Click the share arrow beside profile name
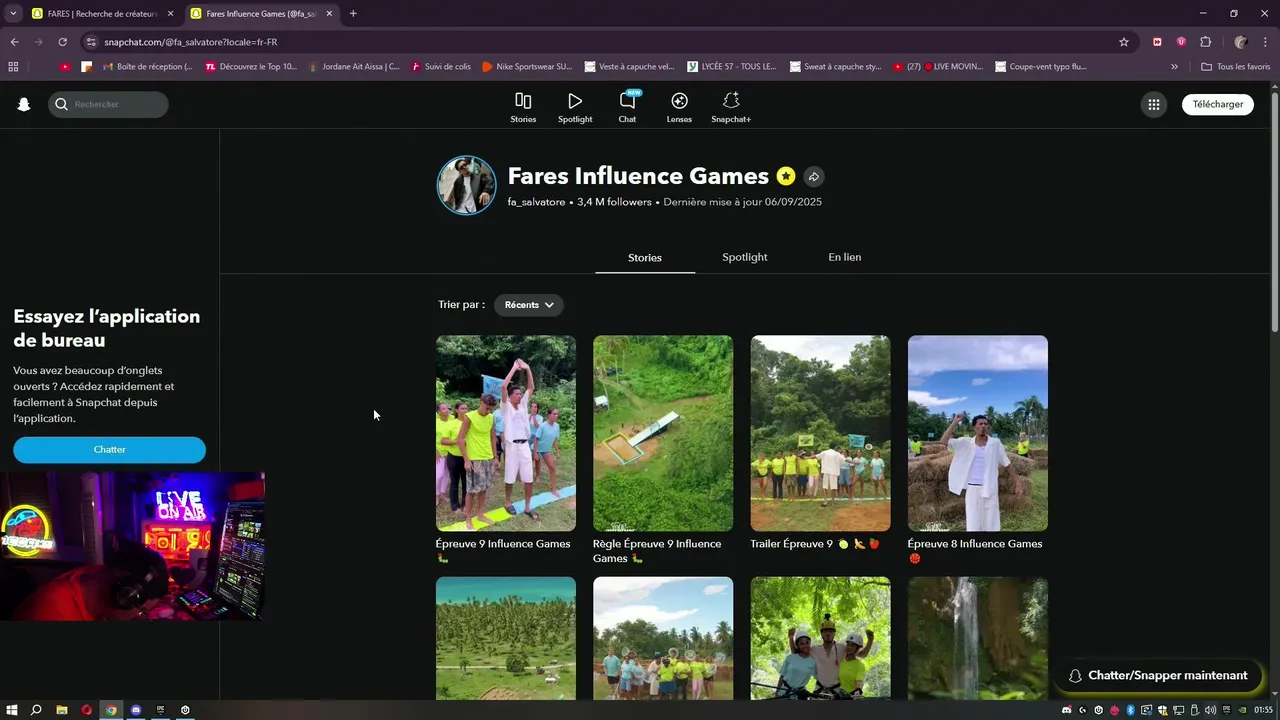This screenshot has width=1280, height=720. [x=814, y=176]
